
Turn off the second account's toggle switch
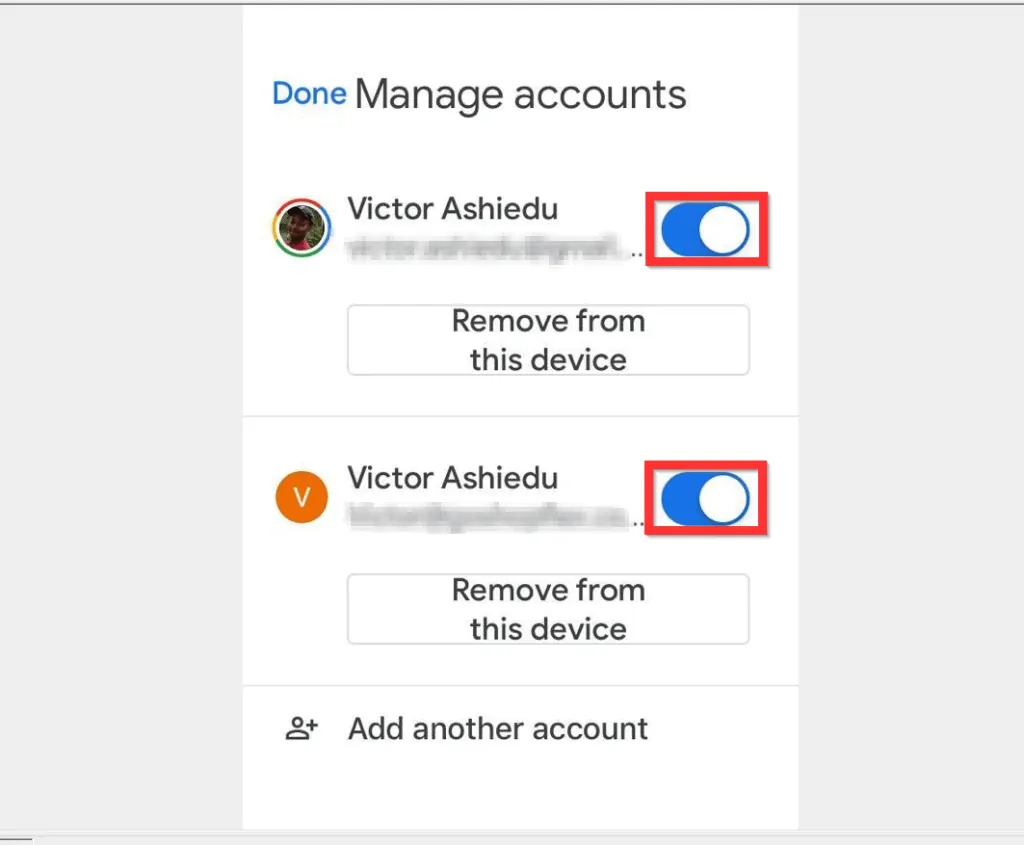tap(706, 498)
